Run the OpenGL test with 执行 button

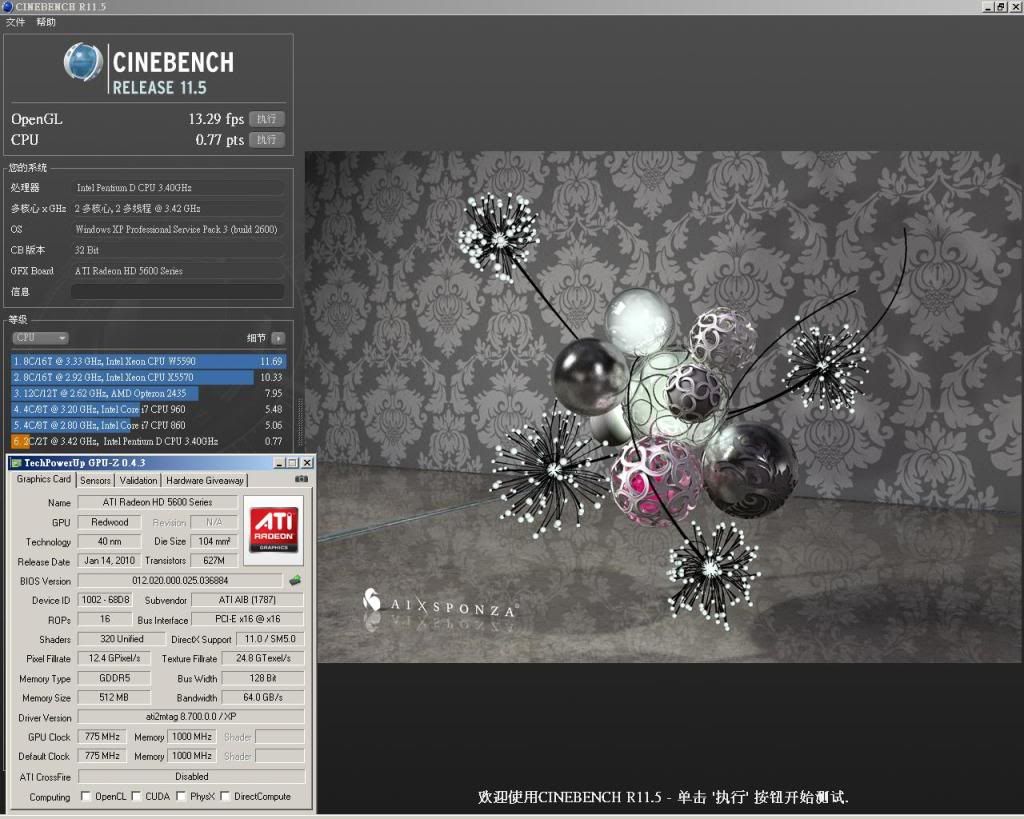coord(266,119)
